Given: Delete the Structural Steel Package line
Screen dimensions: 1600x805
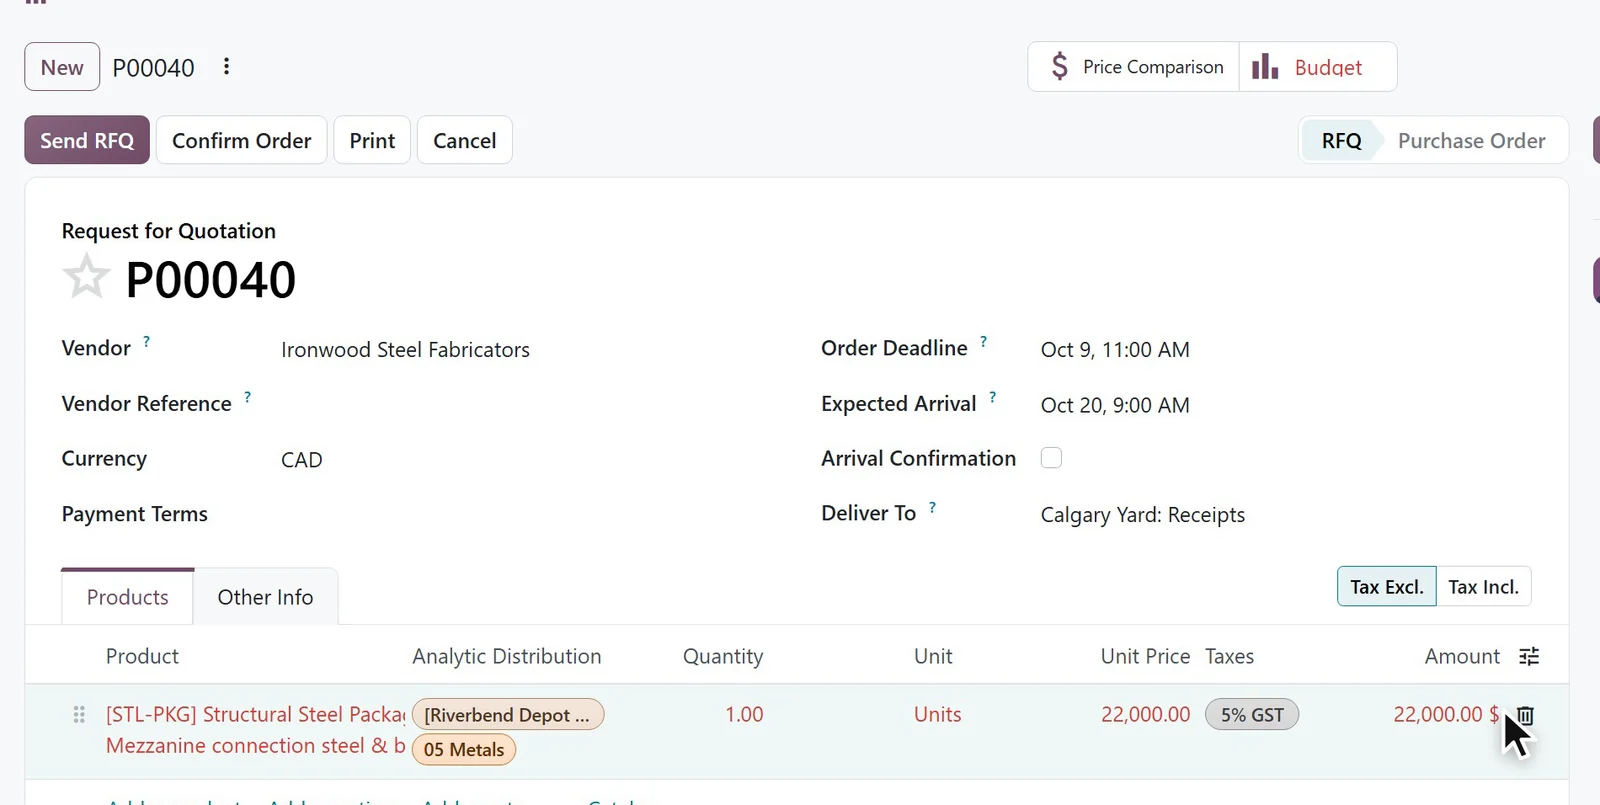Looking at the screenshot, I should click(1525, 715).
